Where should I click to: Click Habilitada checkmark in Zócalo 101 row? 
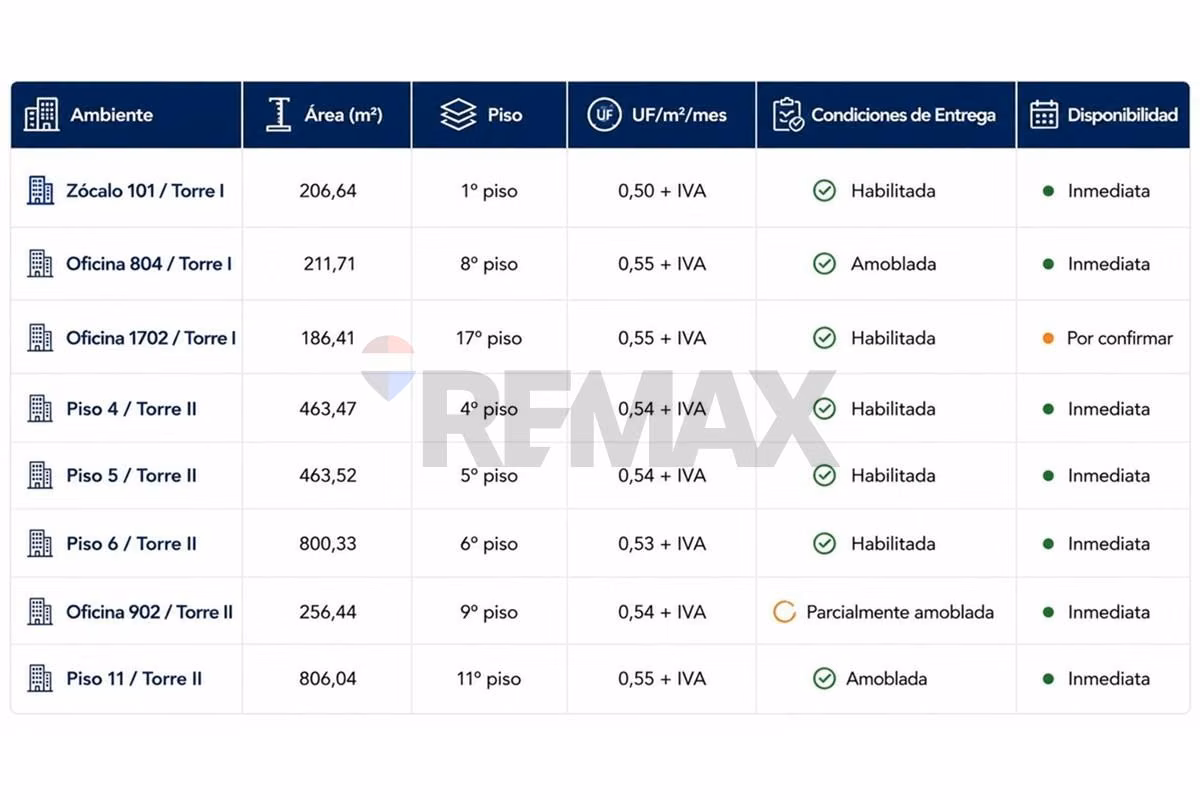click(824, 190)
